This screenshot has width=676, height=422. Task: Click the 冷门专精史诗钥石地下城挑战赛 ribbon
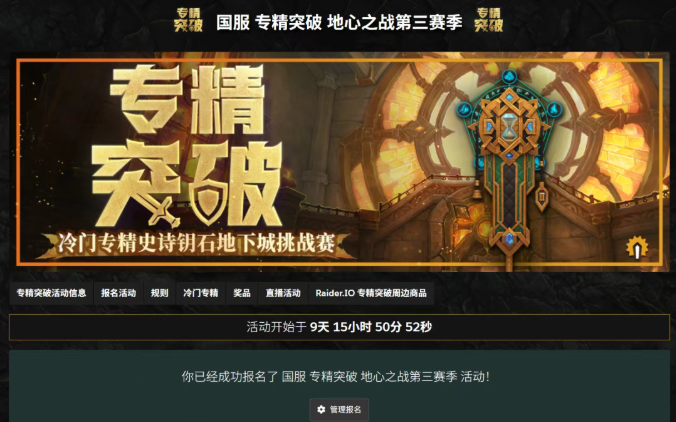[197, 244]
